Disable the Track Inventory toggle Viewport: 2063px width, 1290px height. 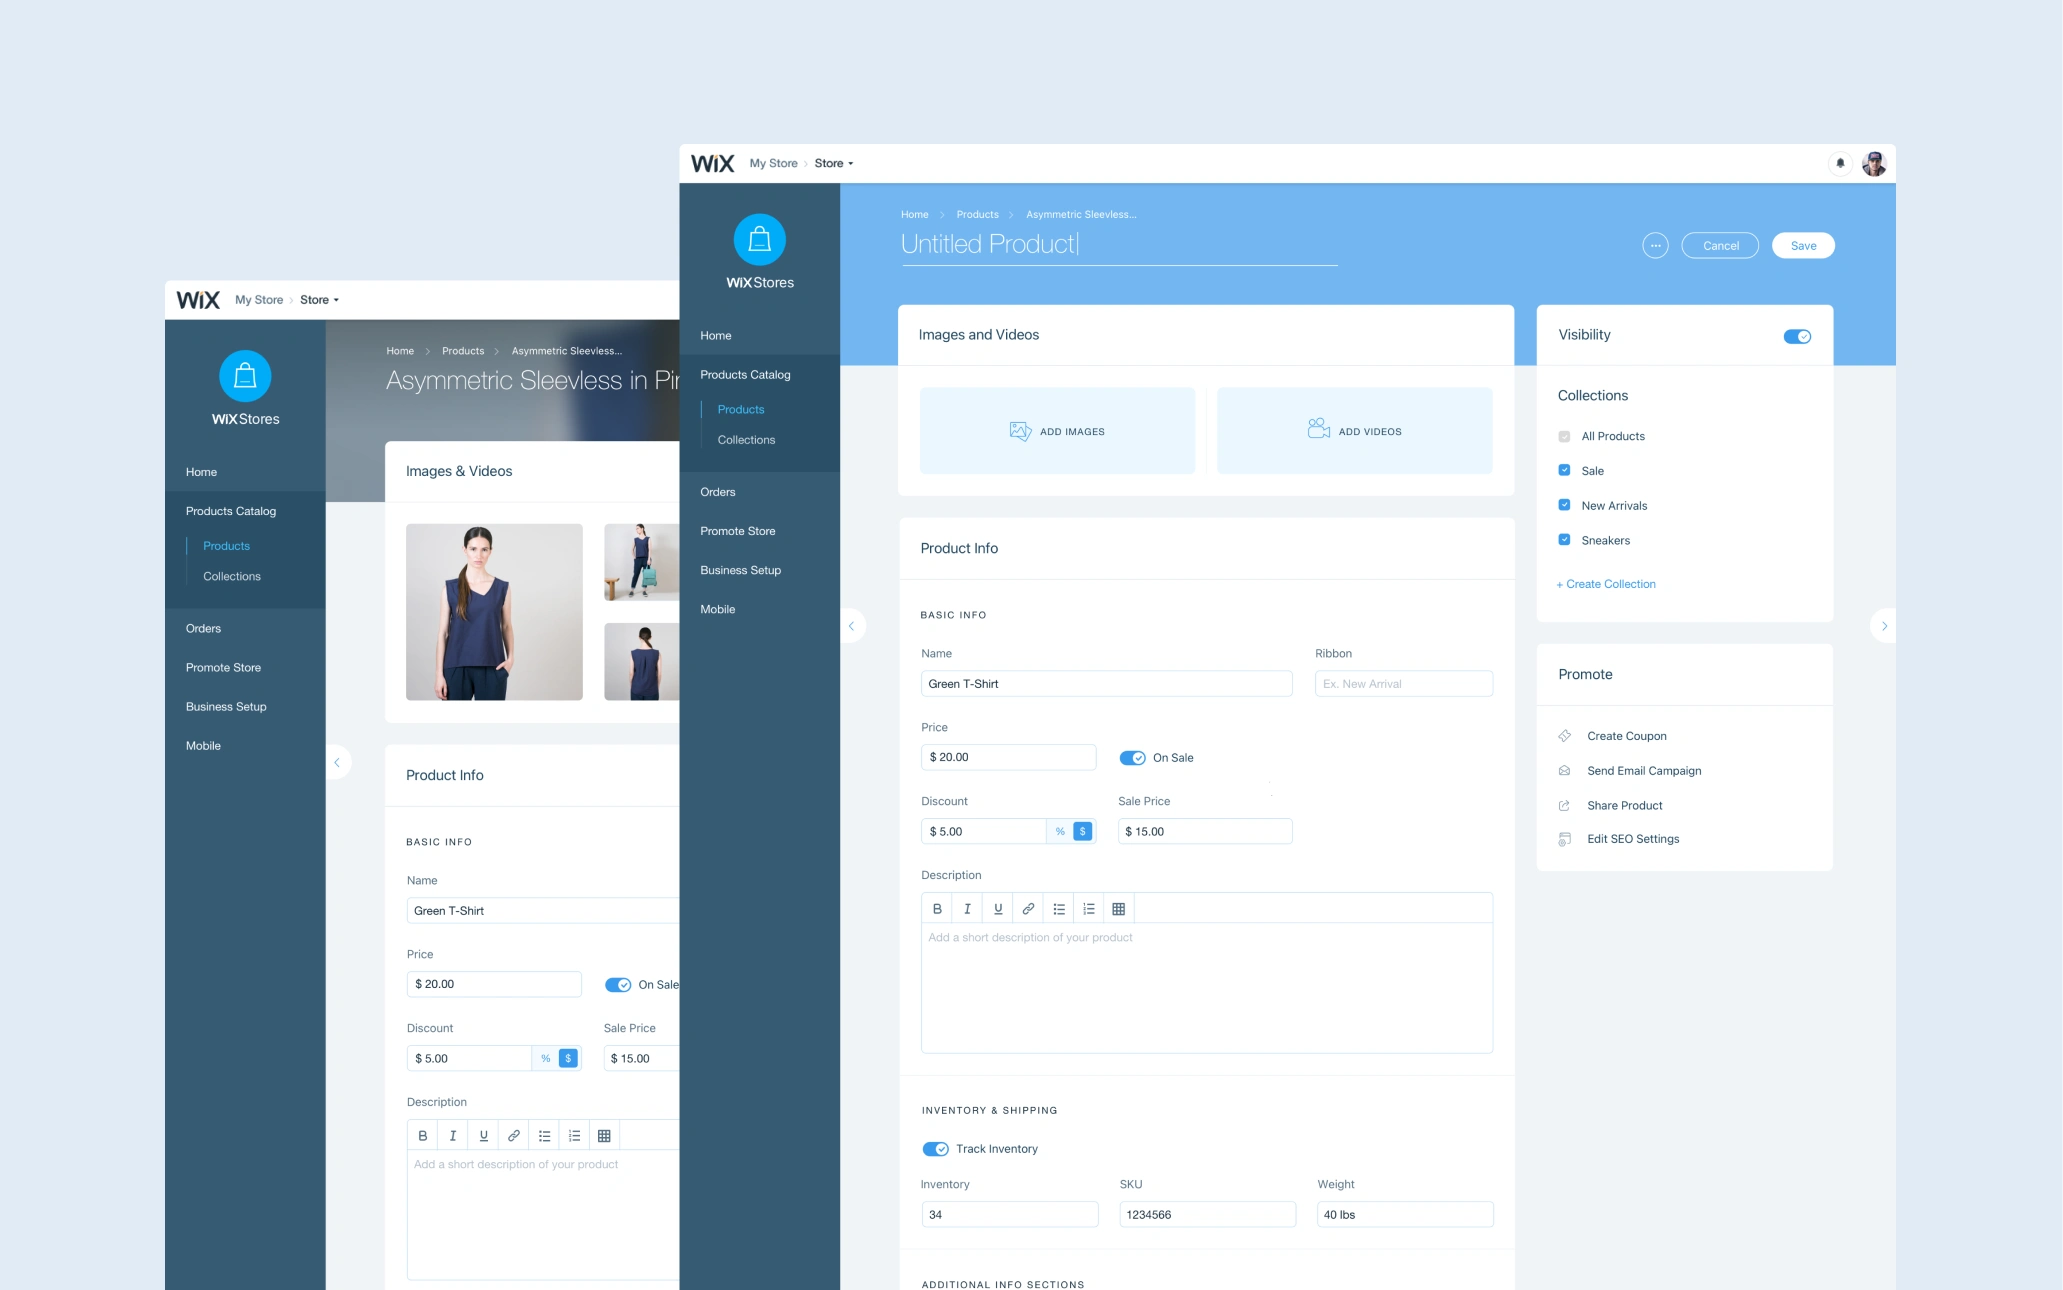coord(935,1149)
